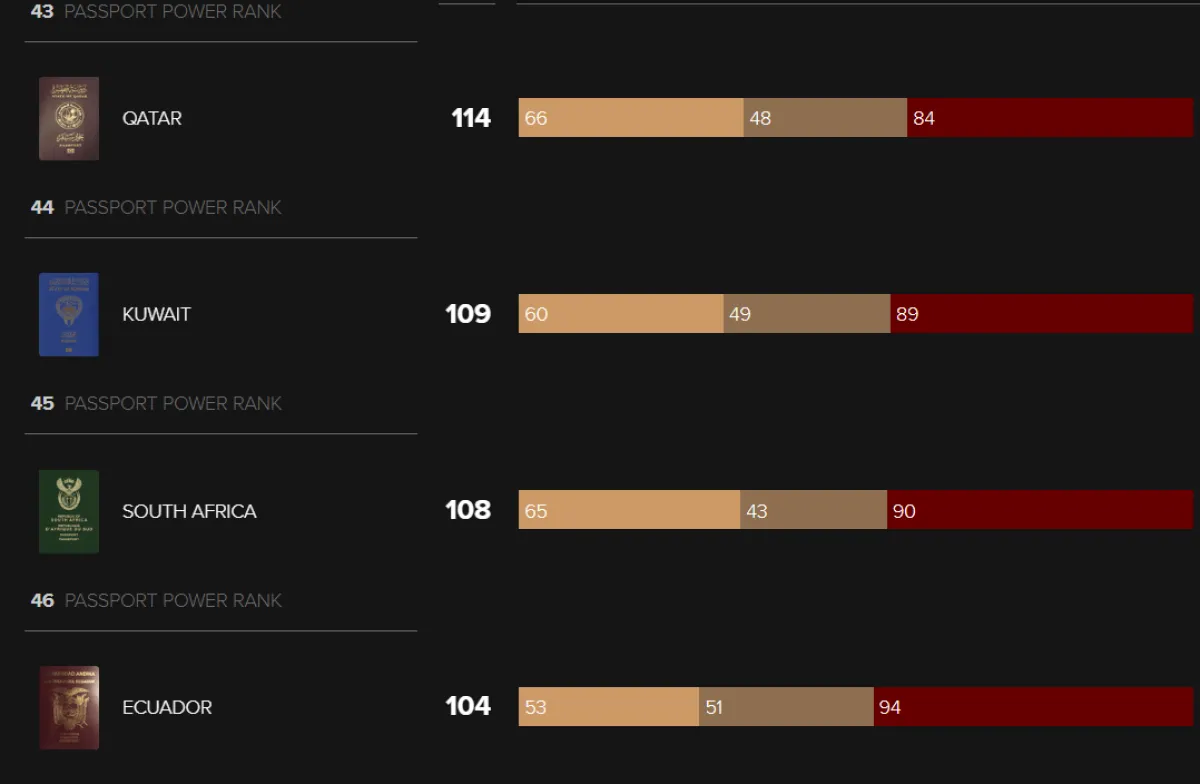Click the Ecuador passport cover image
Screen dimensions: 1200x784
69,707
